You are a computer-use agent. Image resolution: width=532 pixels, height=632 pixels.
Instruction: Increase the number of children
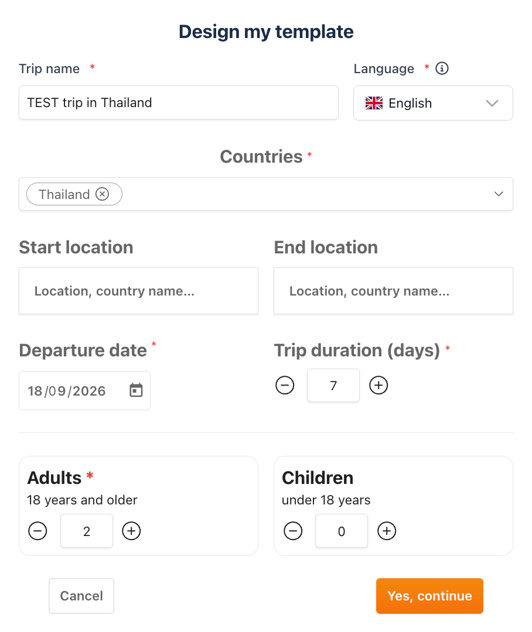387,530
